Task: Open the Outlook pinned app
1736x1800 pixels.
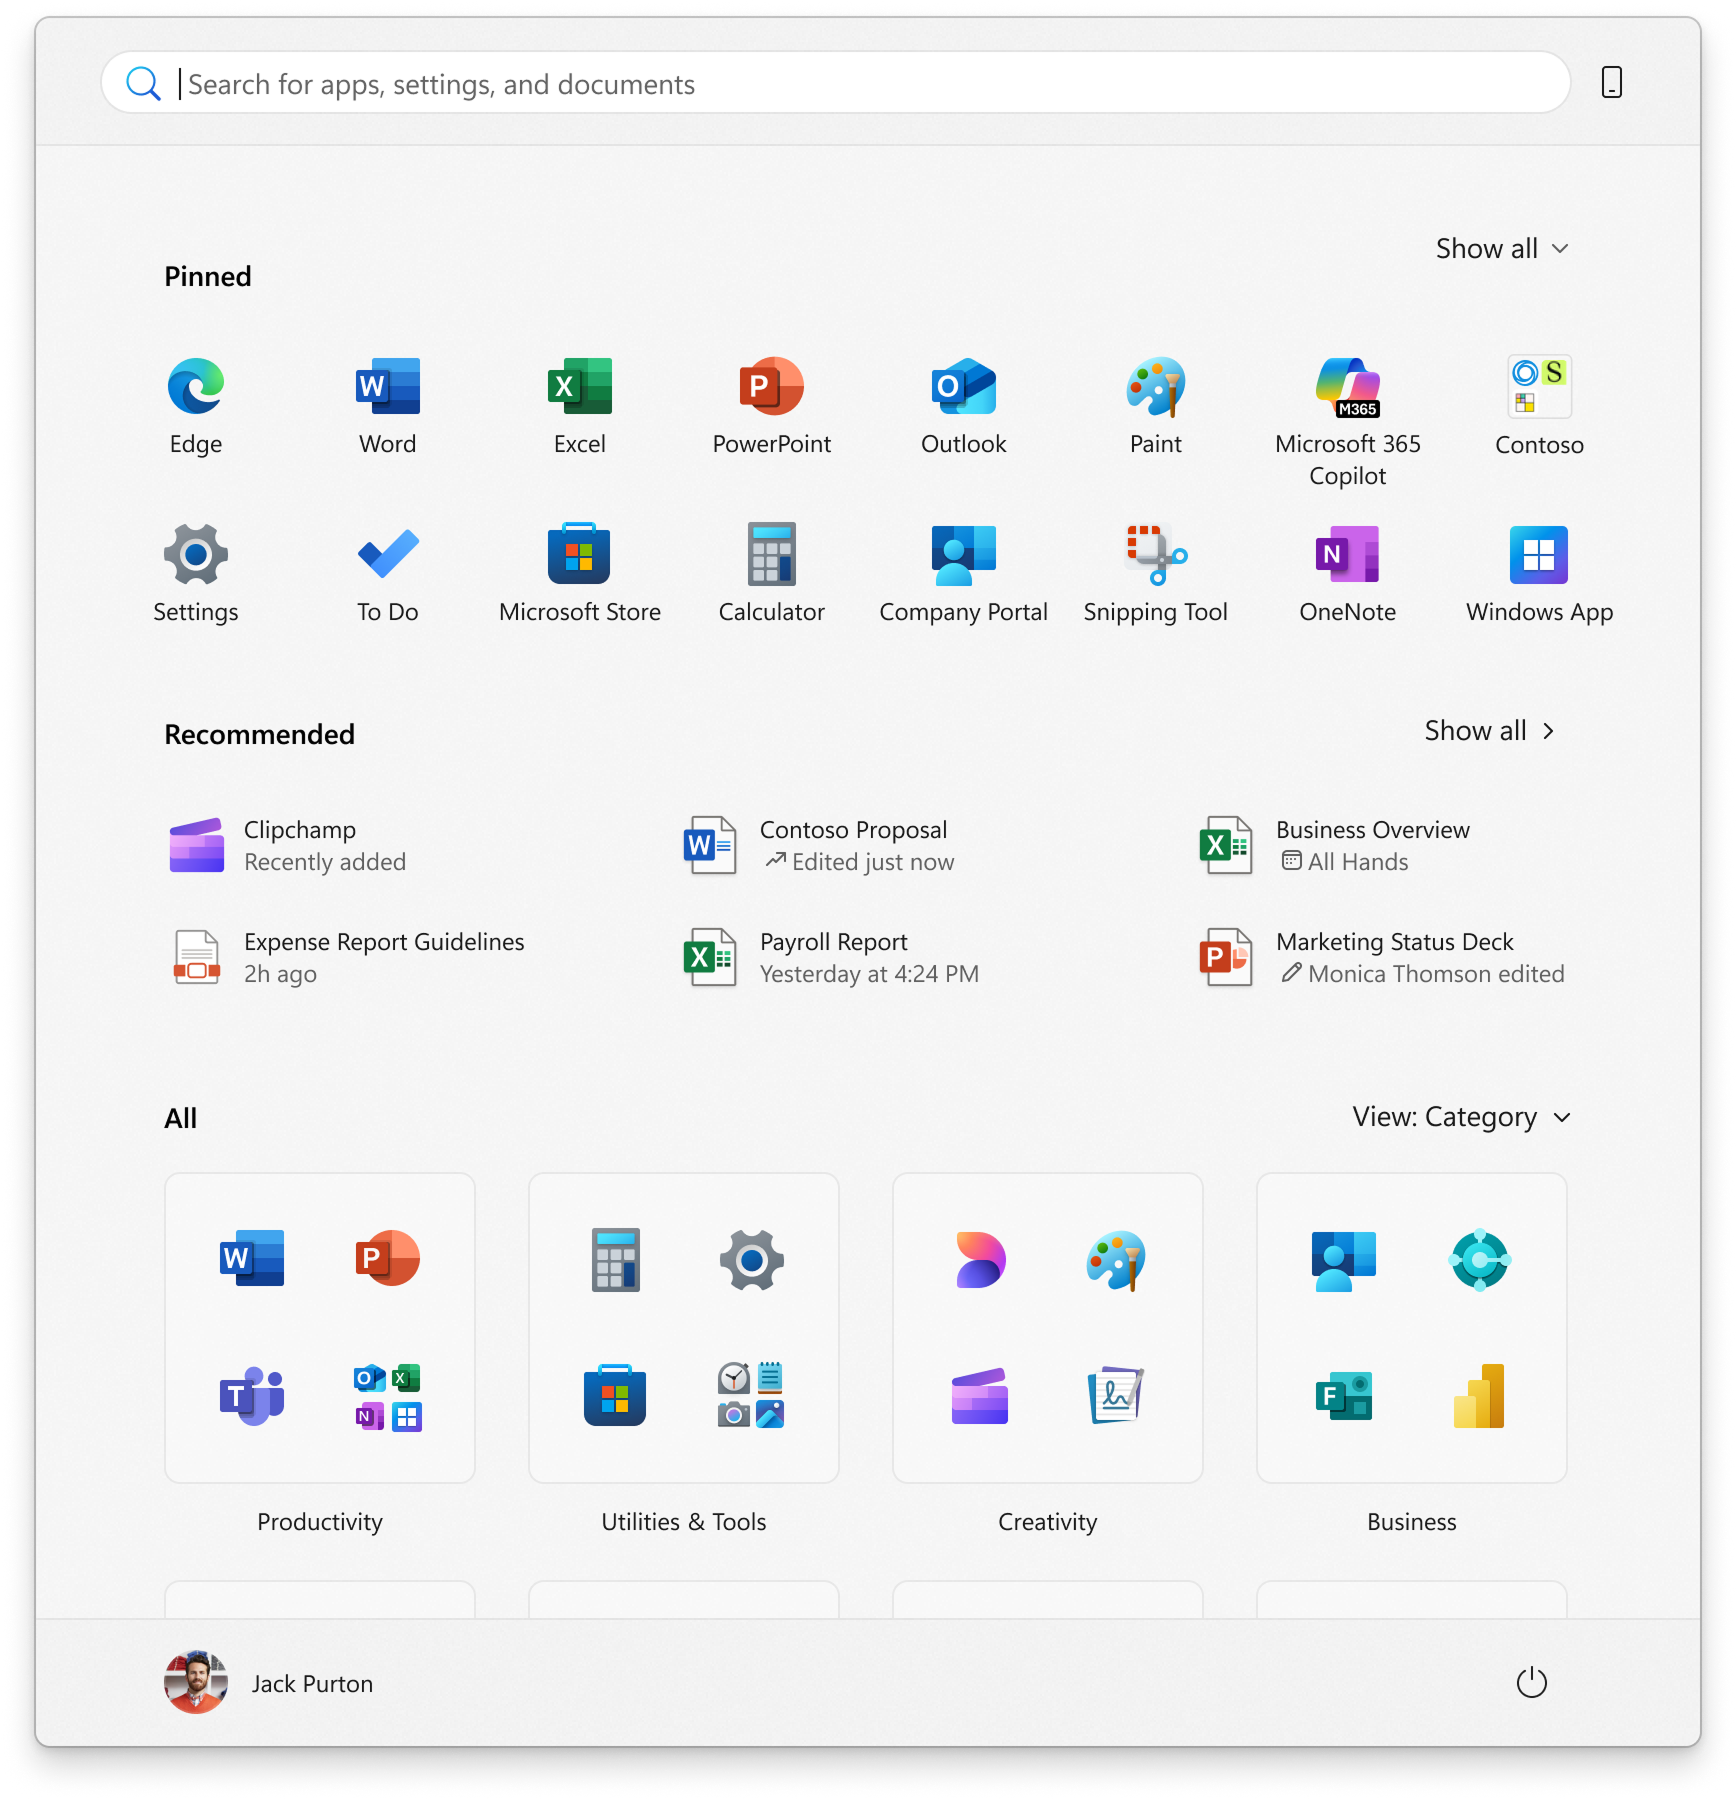Action: 964,405
